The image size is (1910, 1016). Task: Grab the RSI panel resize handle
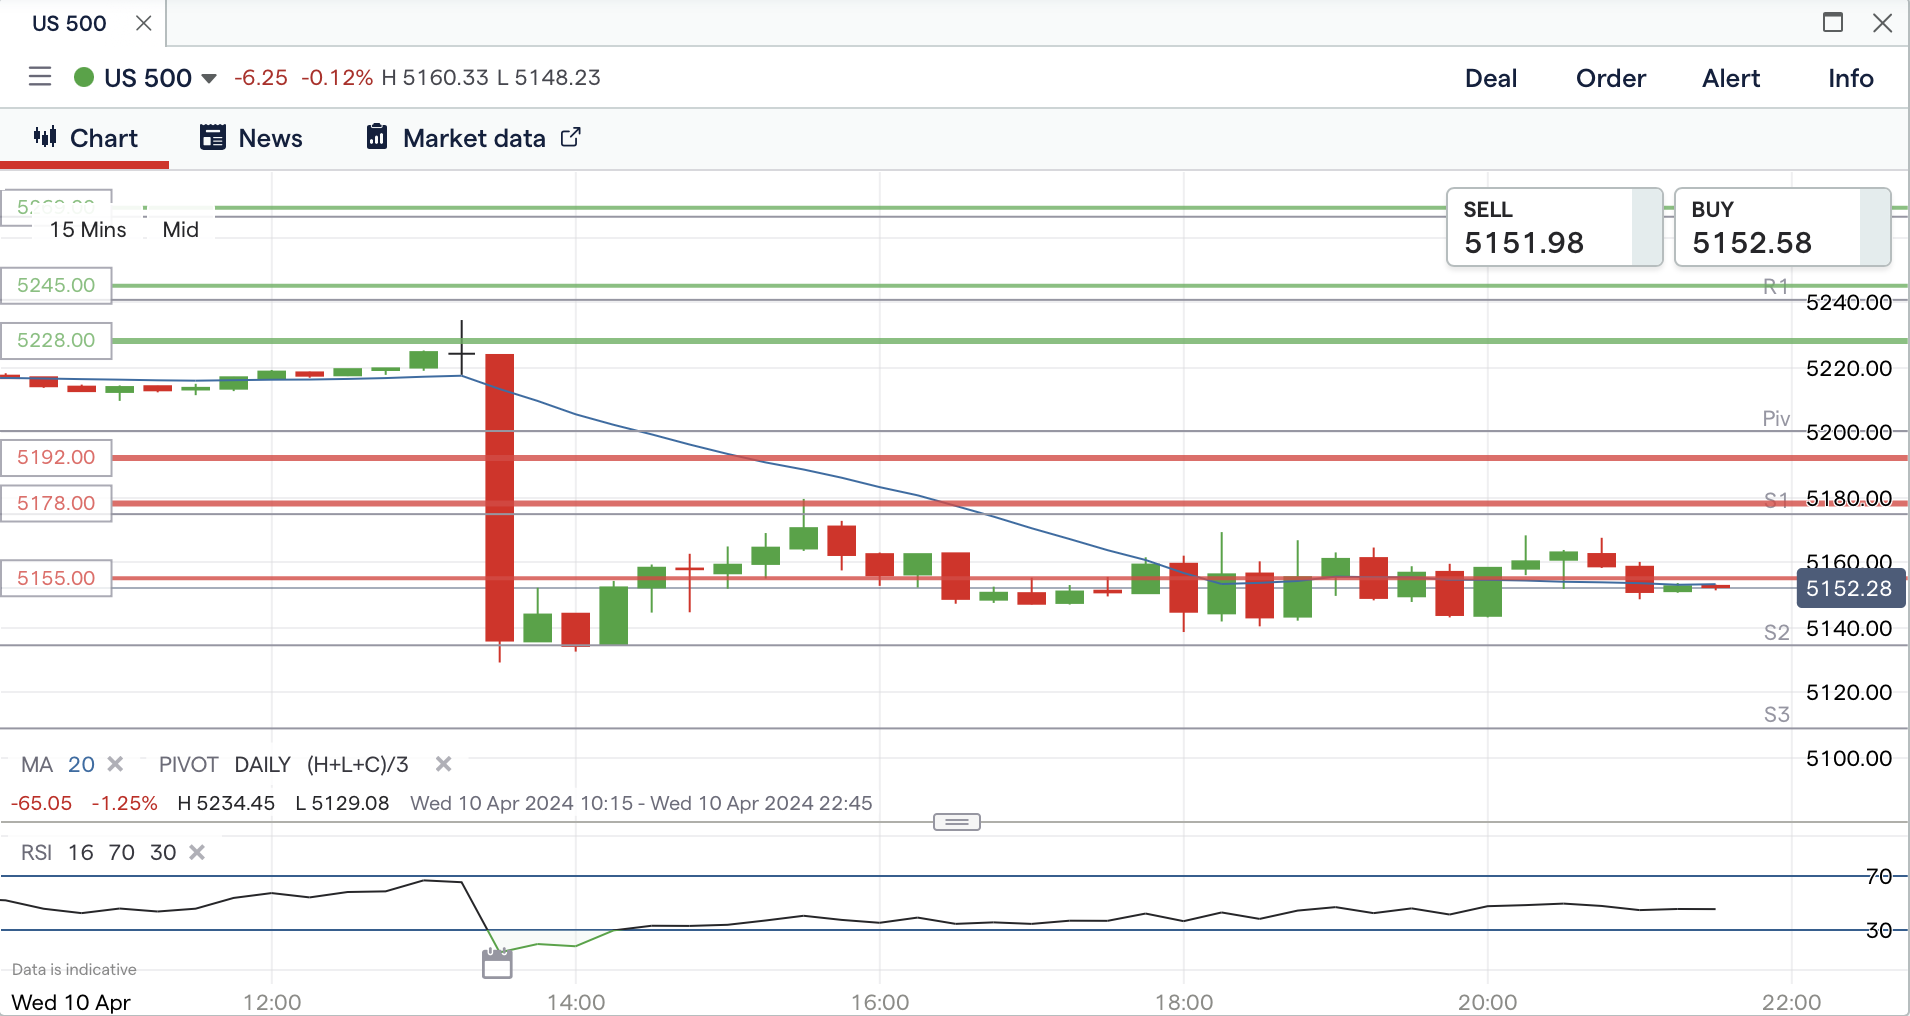tap(957, 822)
